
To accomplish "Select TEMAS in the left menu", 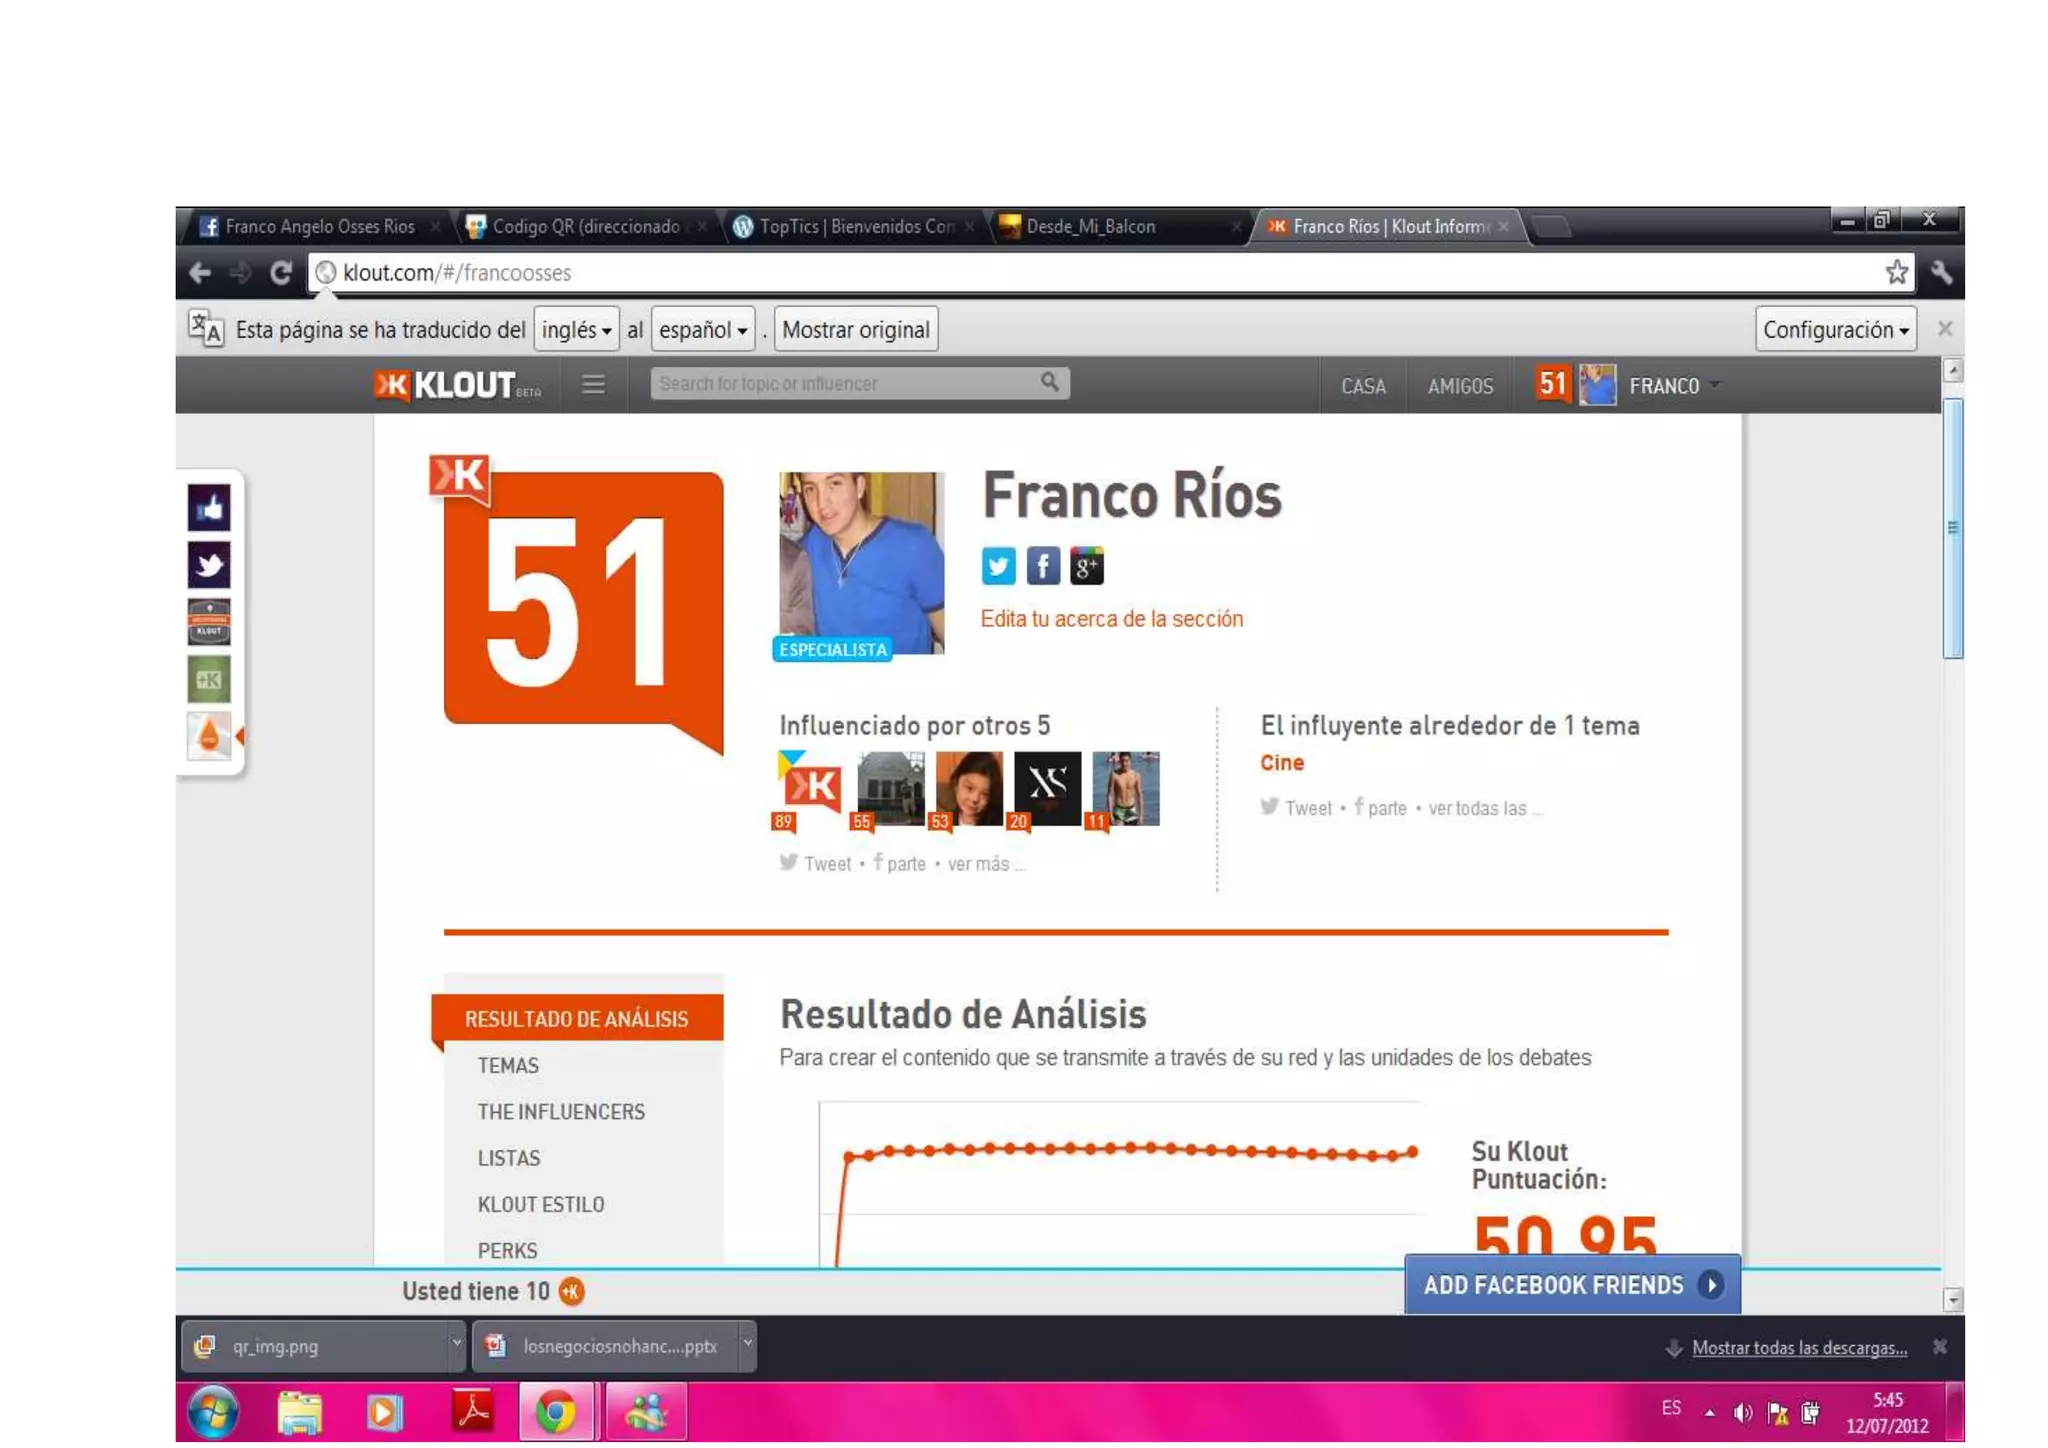I will coord(508,1066).
